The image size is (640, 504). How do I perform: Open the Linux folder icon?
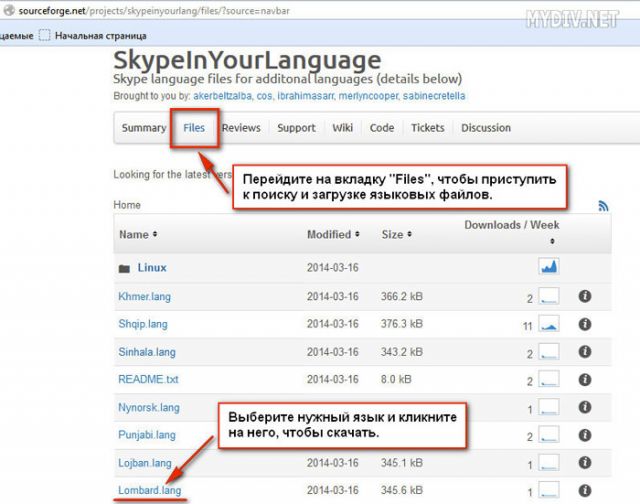click(124, 269)
